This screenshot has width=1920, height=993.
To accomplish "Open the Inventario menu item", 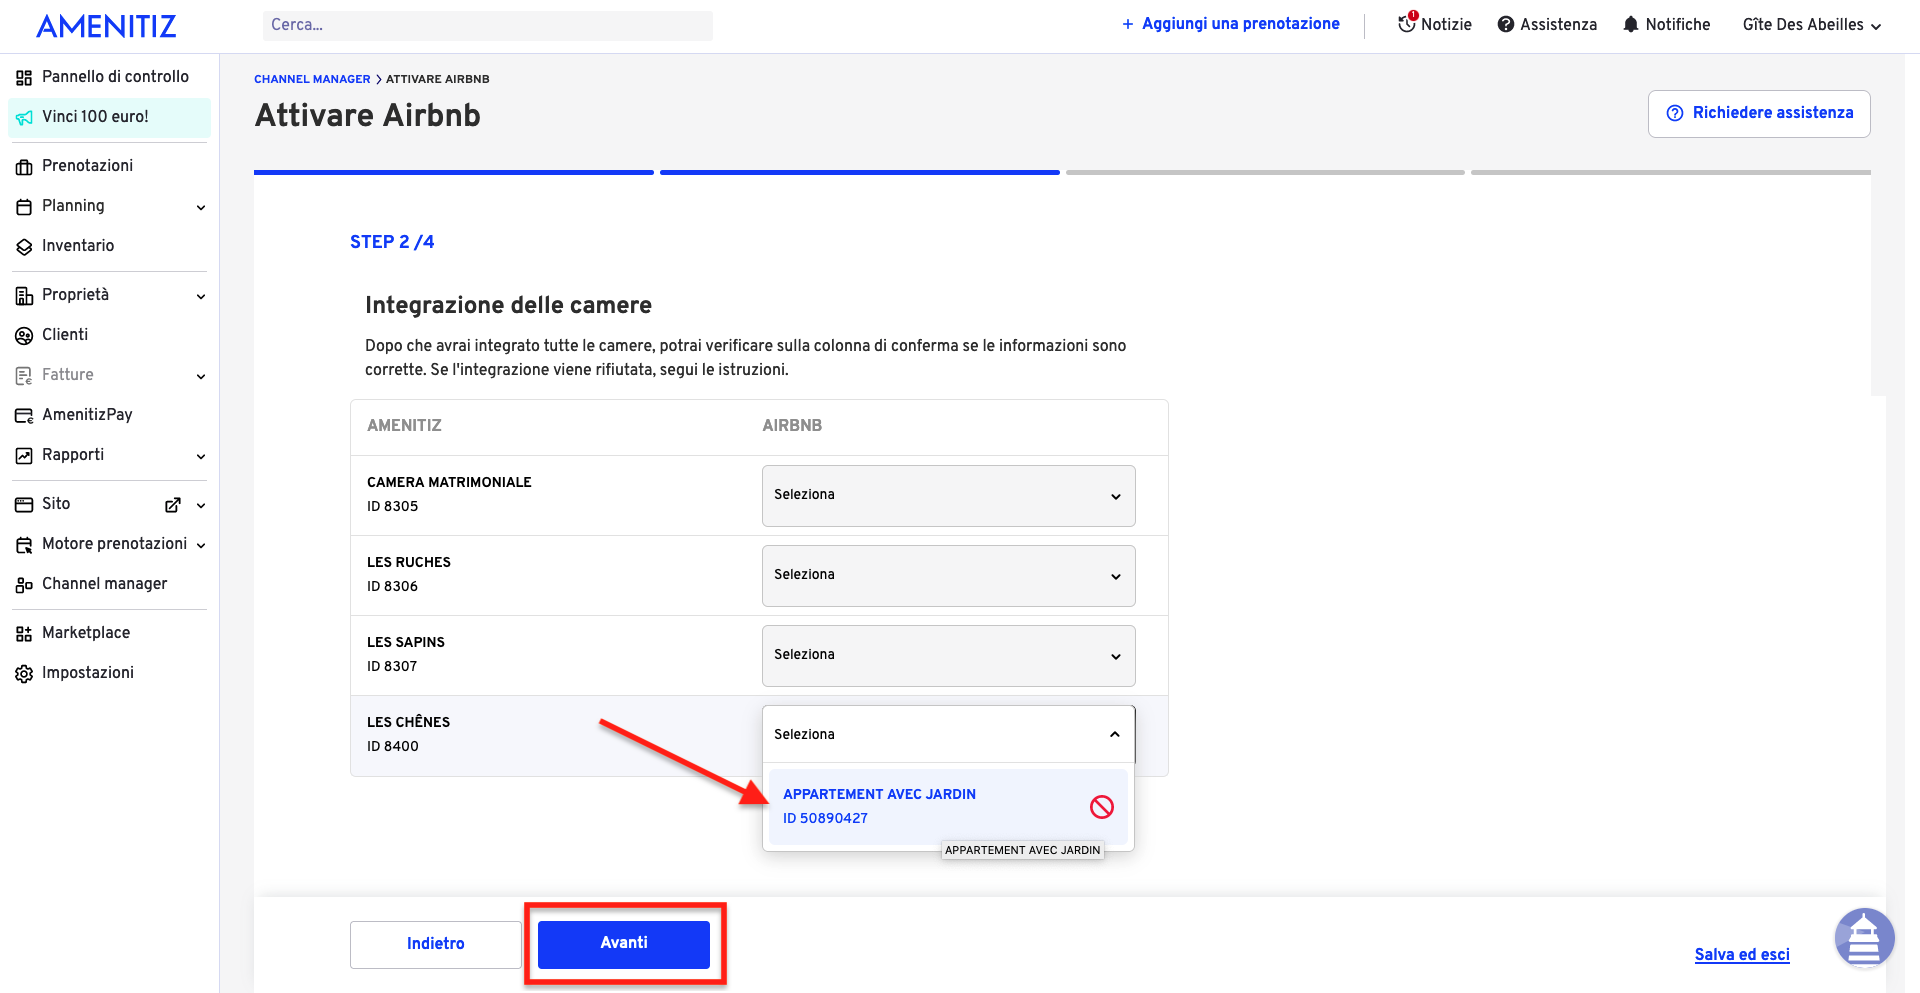I will 109,246.
